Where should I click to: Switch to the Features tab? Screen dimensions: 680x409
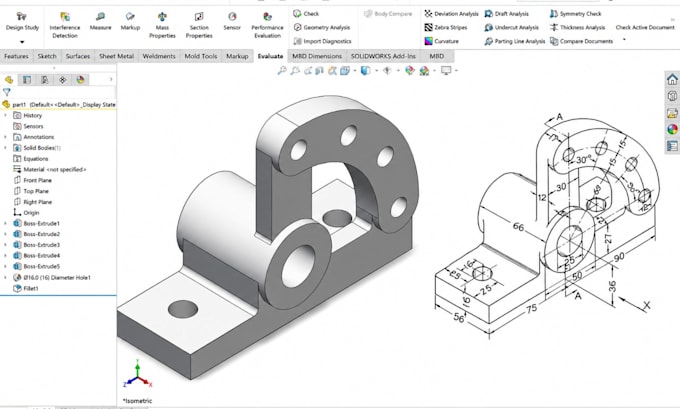(16, 56)
